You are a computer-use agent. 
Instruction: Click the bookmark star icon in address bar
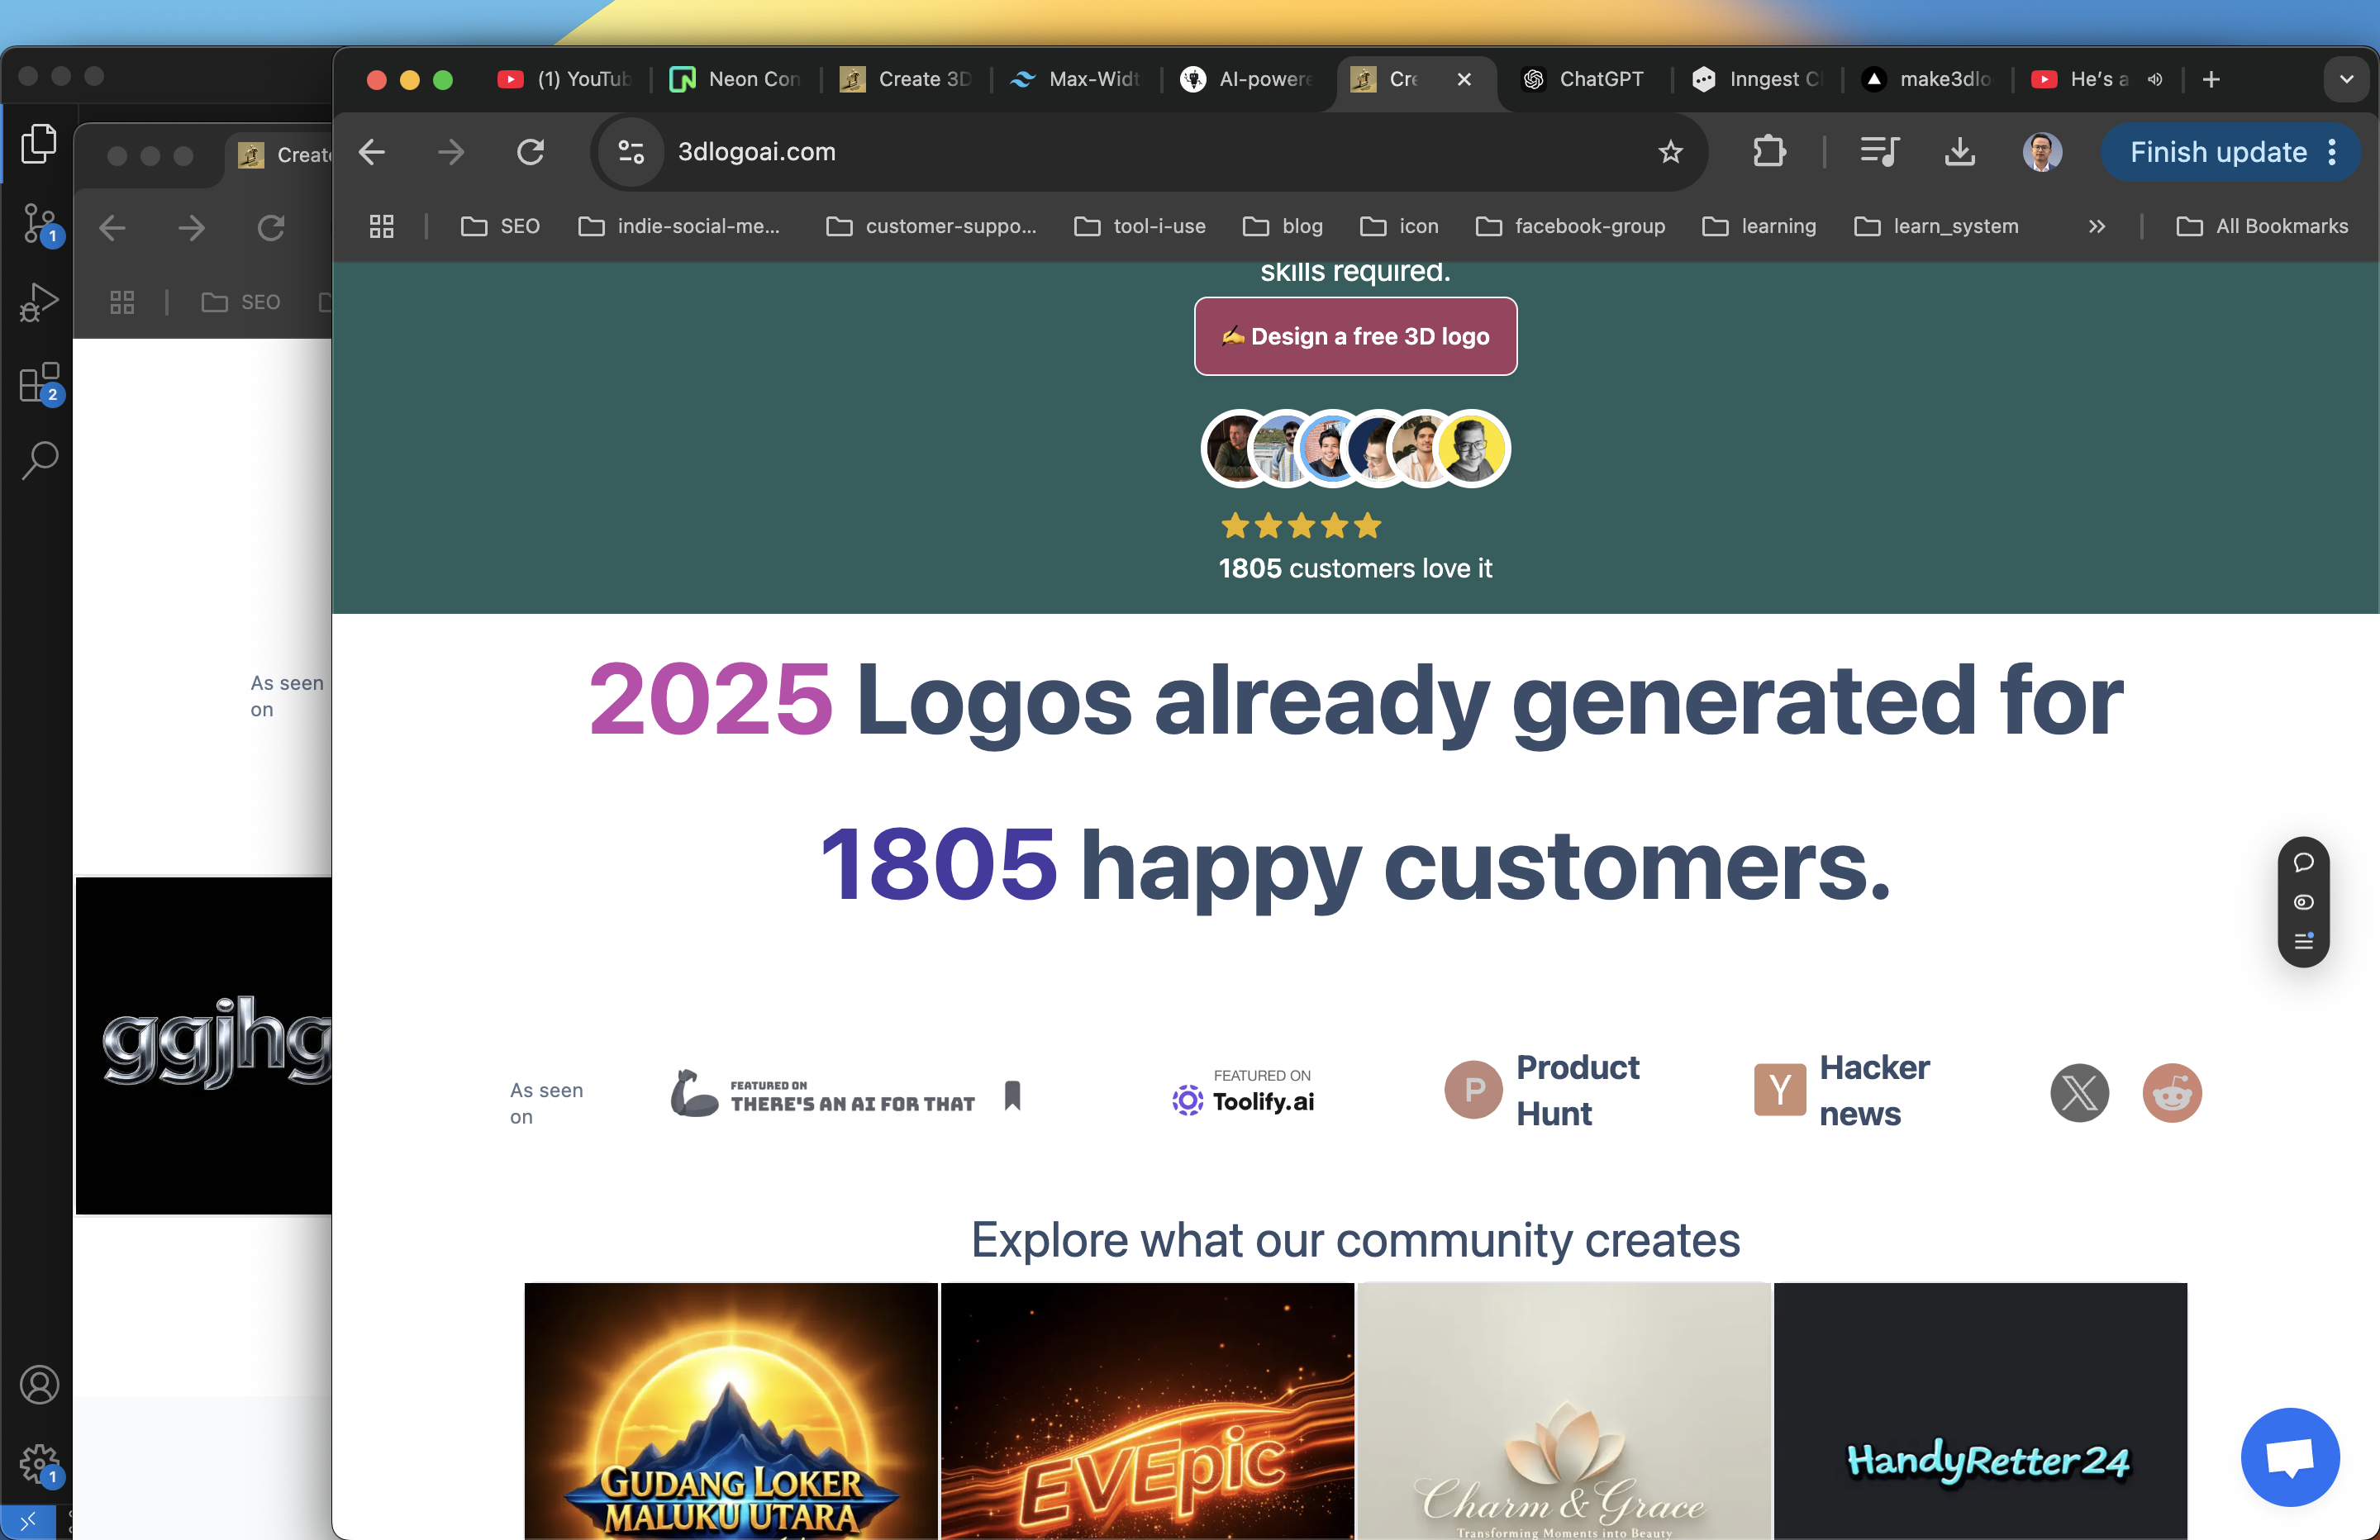[x=1670, y=152]
